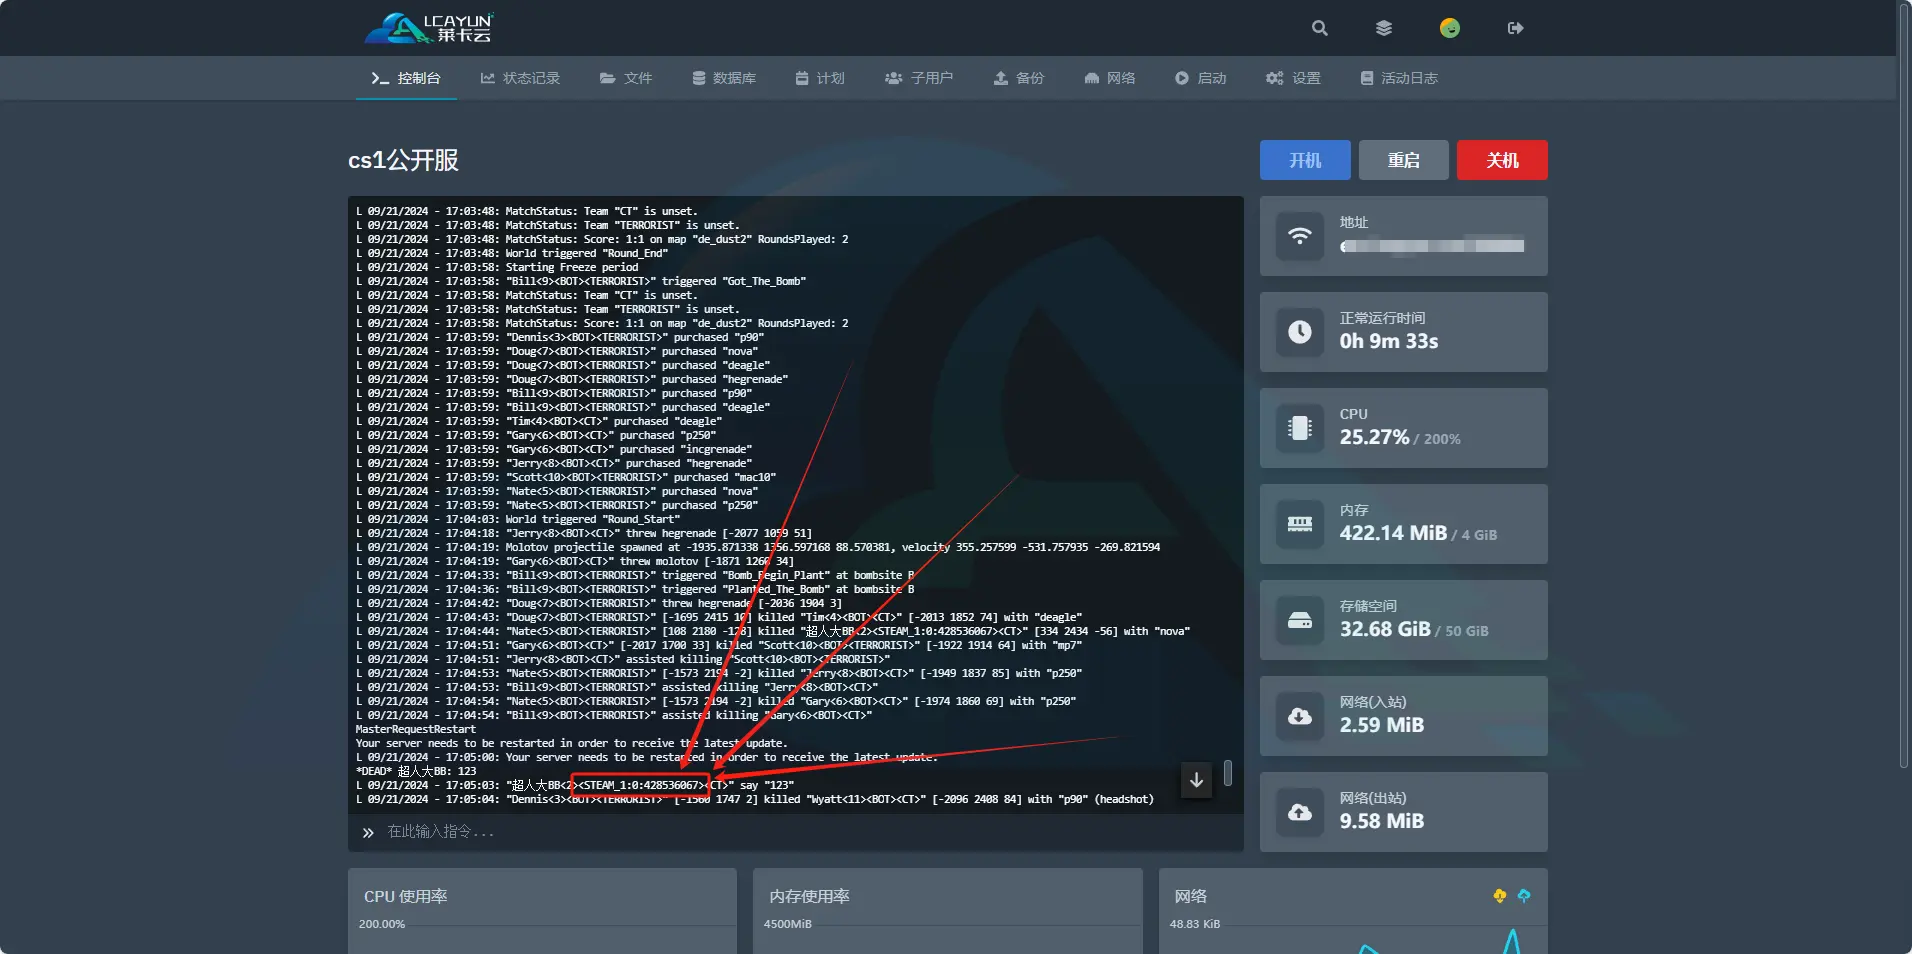Open the 设置 settings tab
The width and height of the screenshot is (1912, 954).
point(1293,78)
